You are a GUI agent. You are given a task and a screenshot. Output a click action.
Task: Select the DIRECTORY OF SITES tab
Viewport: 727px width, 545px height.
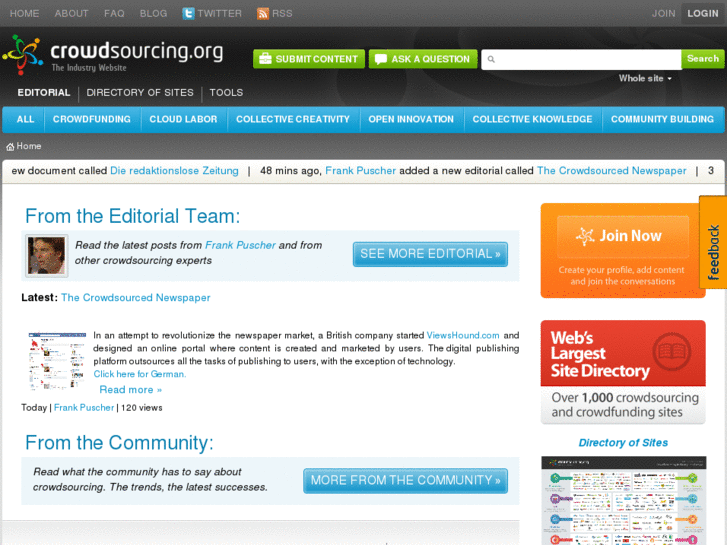click(x=140, y=92)
